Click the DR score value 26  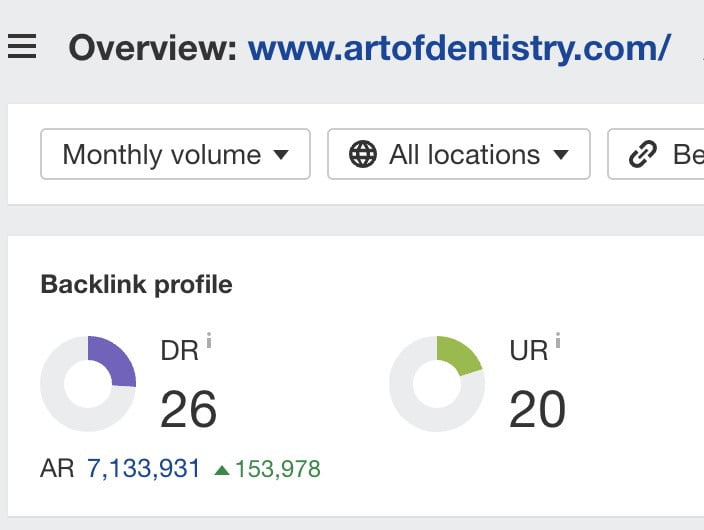(x=188, y=408)
